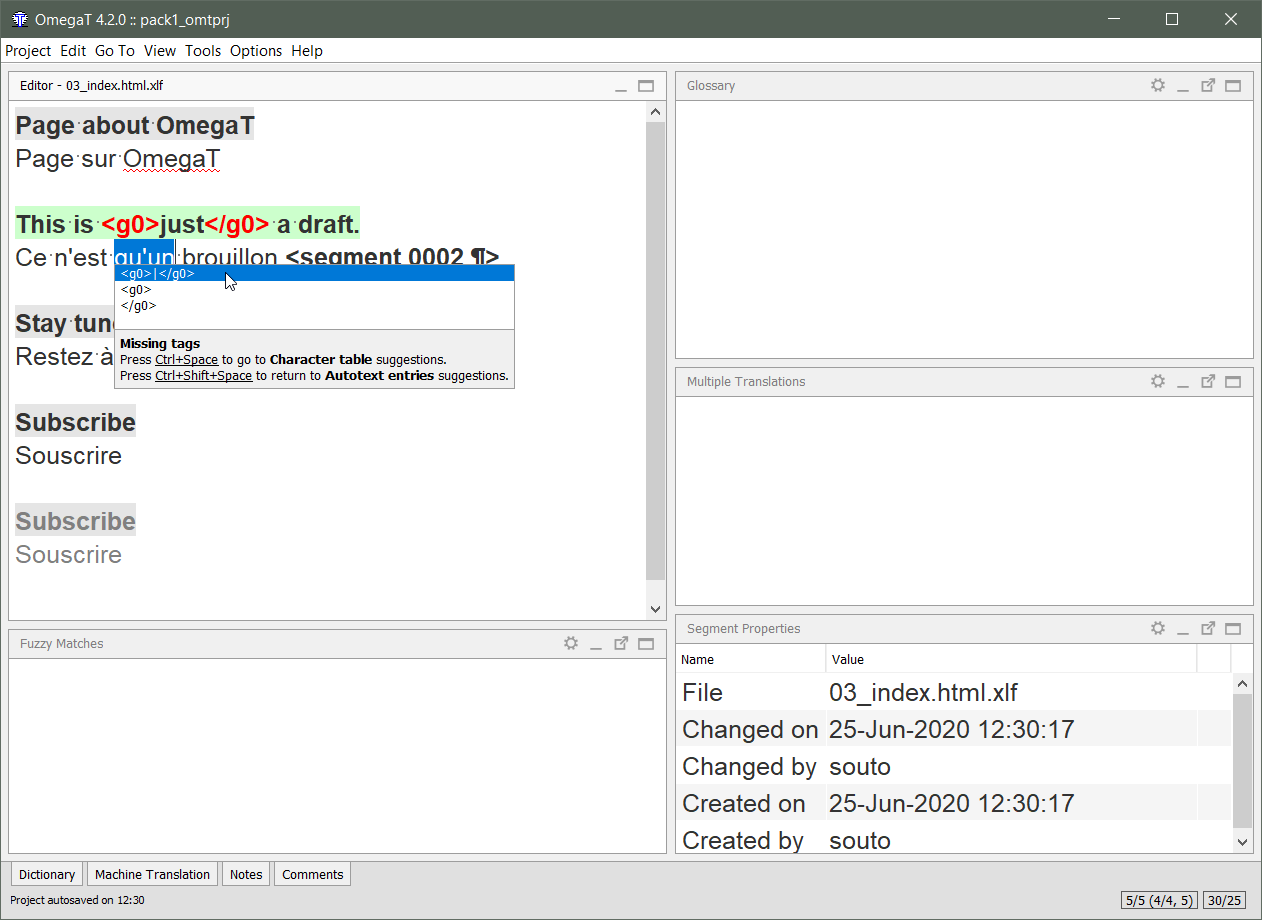Viewport: 1262px width, 920px height.
Task: Click the Value column header
Action: pyautogui.click(x=1011, y=659)
